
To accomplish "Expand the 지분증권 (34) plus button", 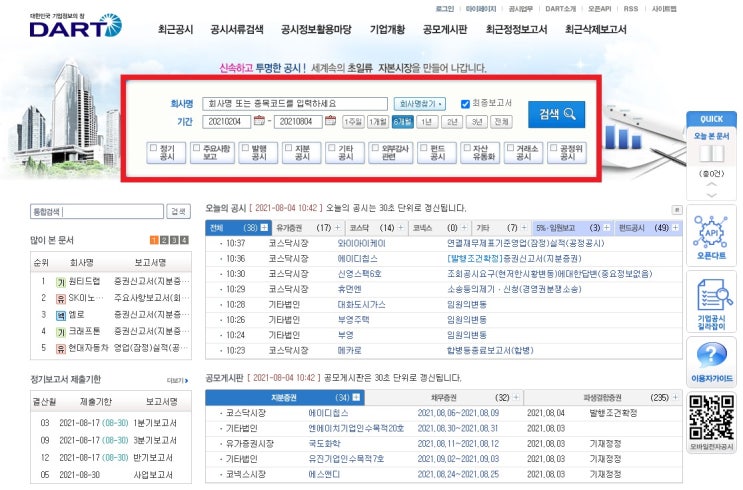I will 356,397.
